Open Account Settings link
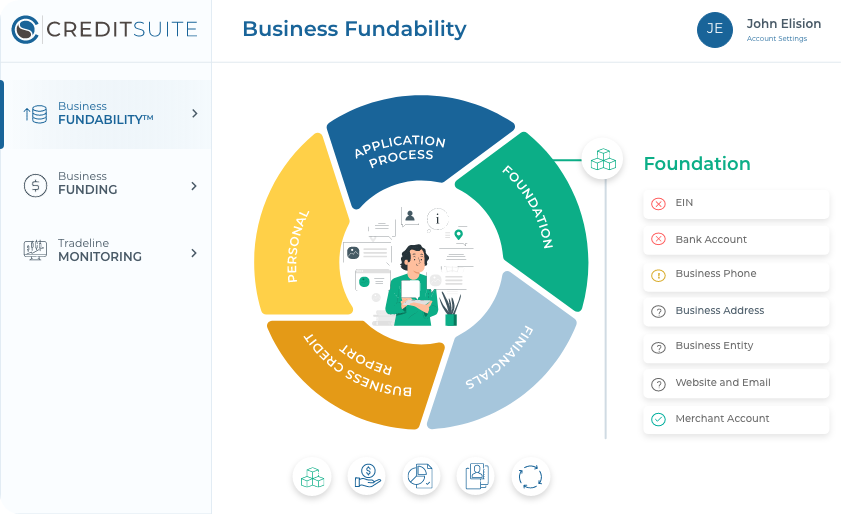This screenshot has height=514, width=844. coord(777,39)
